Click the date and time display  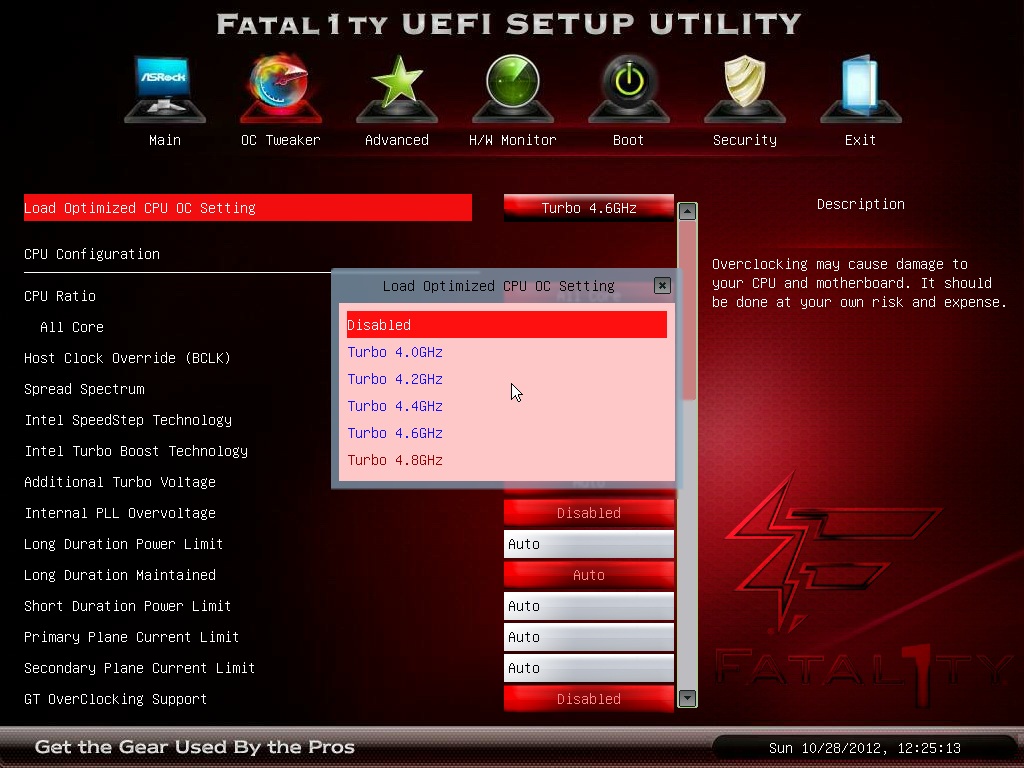coord(864,748)
